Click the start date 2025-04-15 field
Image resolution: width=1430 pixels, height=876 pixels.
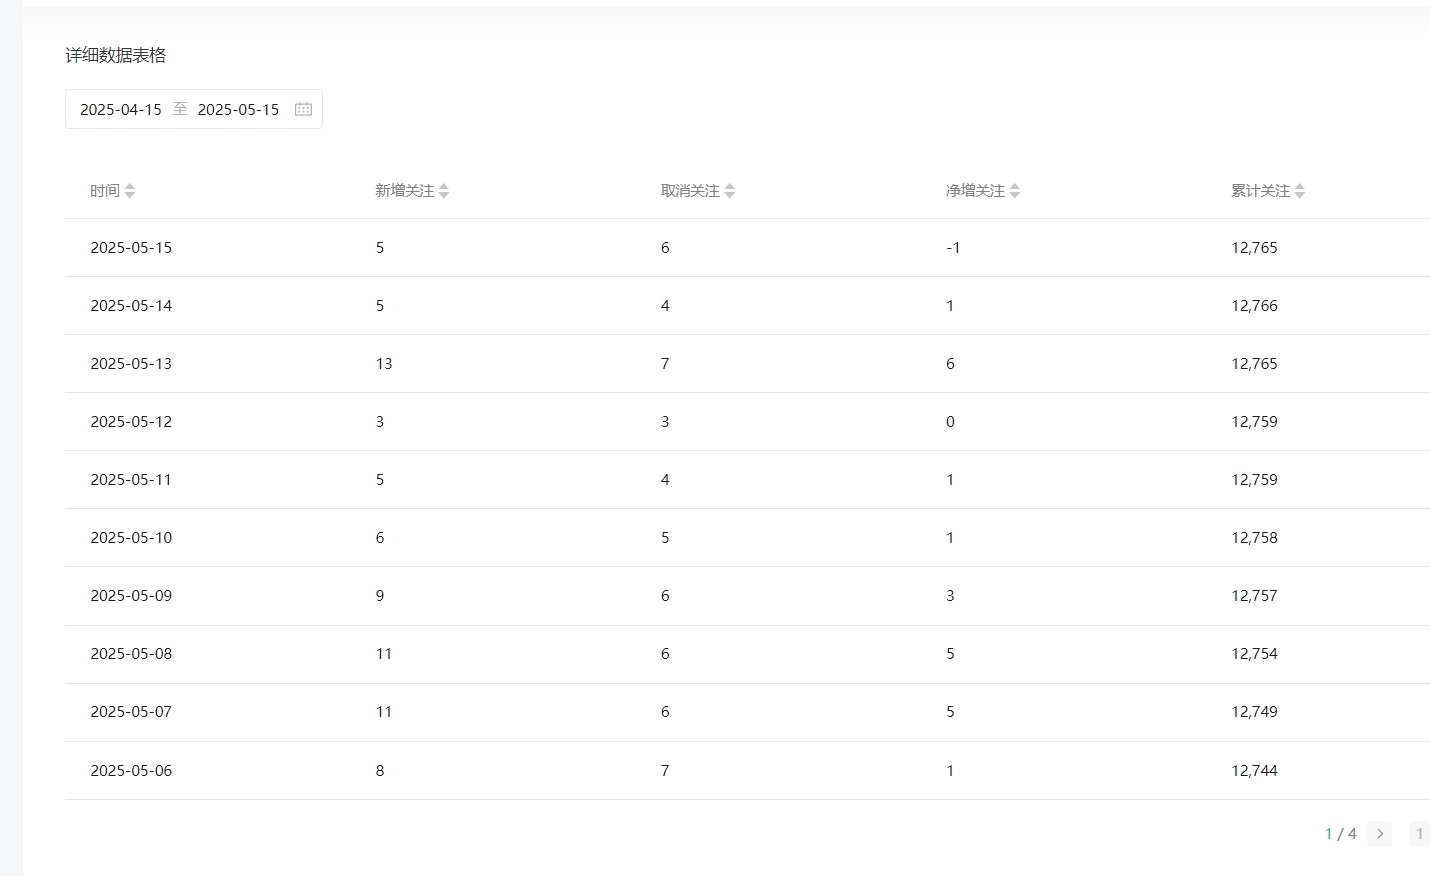pyautogui.click(x=121, y=109)
